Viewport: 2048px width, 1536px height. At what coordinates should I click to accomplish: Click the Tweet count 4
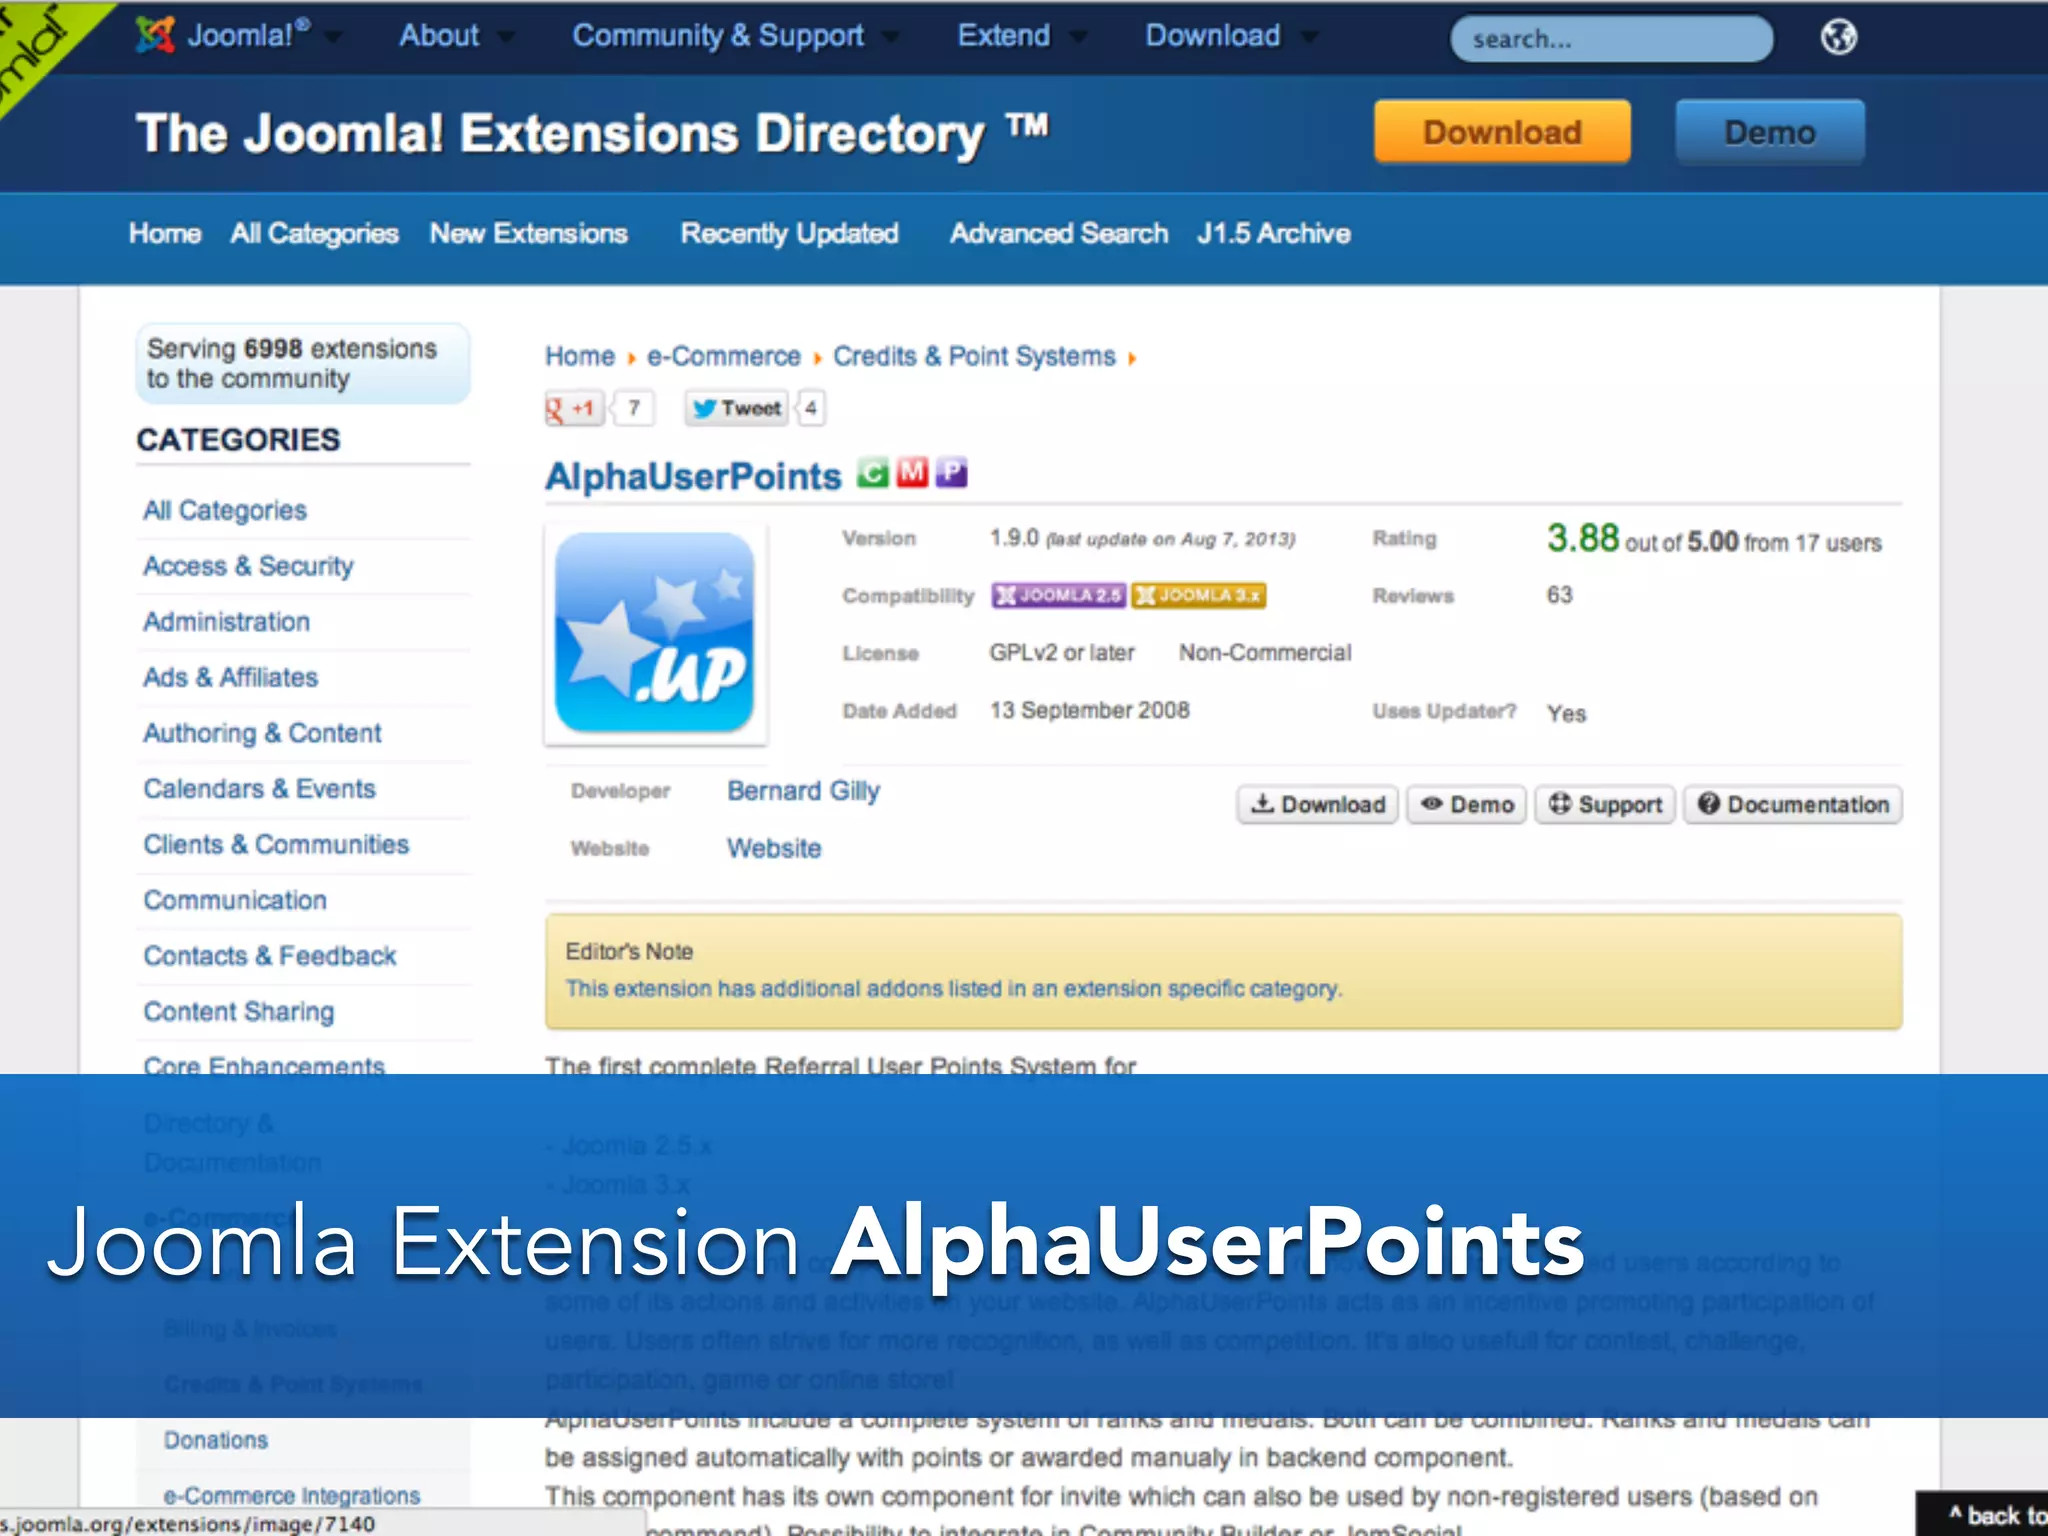[x=811, y=408]
